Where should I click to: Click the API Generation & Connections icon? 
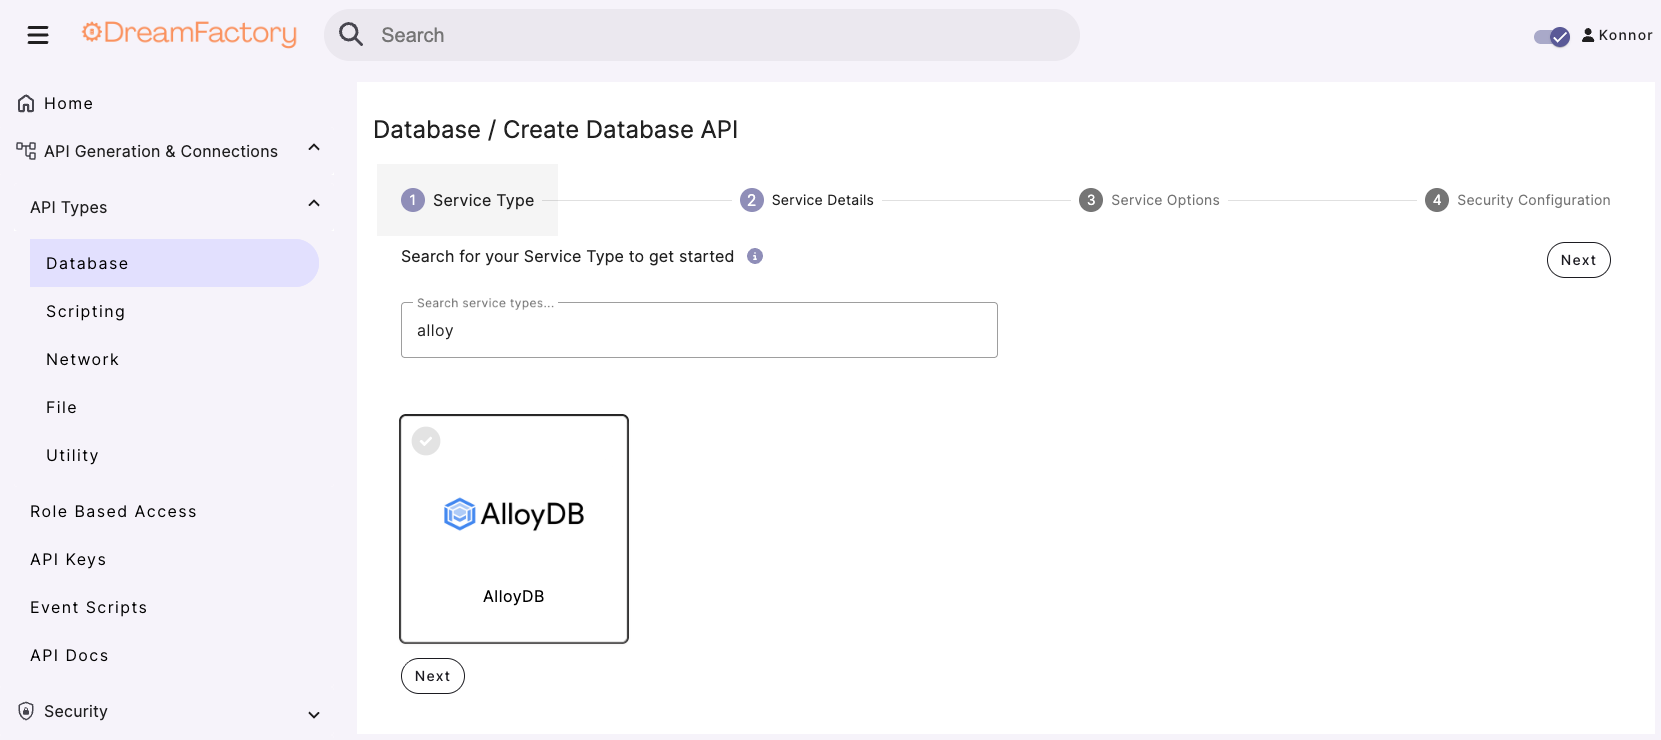click(x=26, y=151)
